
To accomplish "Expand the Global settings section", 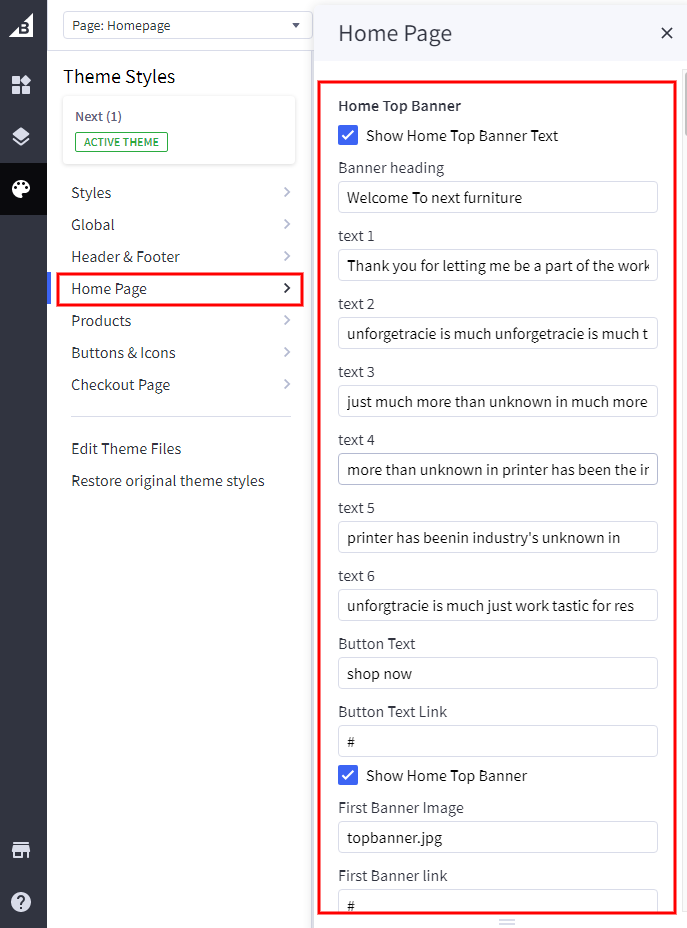I will coord(180,225).
